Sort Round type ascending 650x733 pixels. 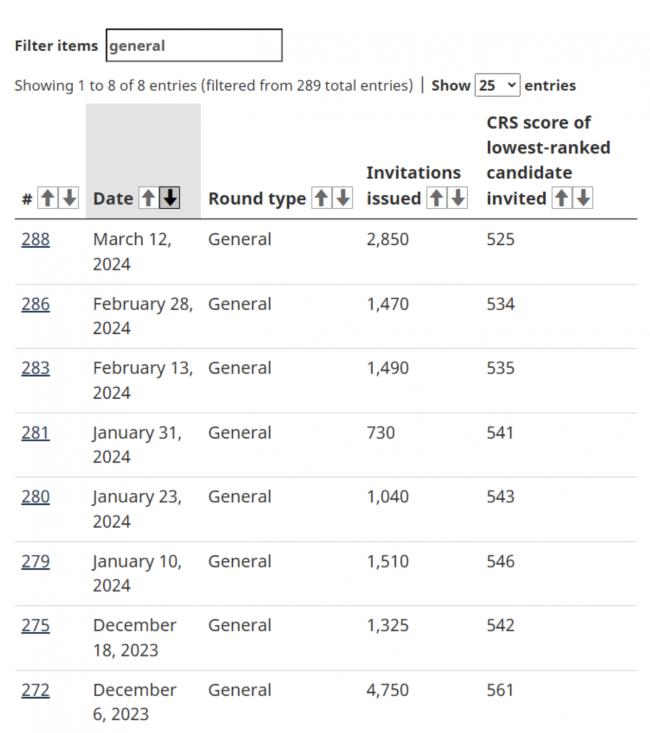click(x=321, y=198)
